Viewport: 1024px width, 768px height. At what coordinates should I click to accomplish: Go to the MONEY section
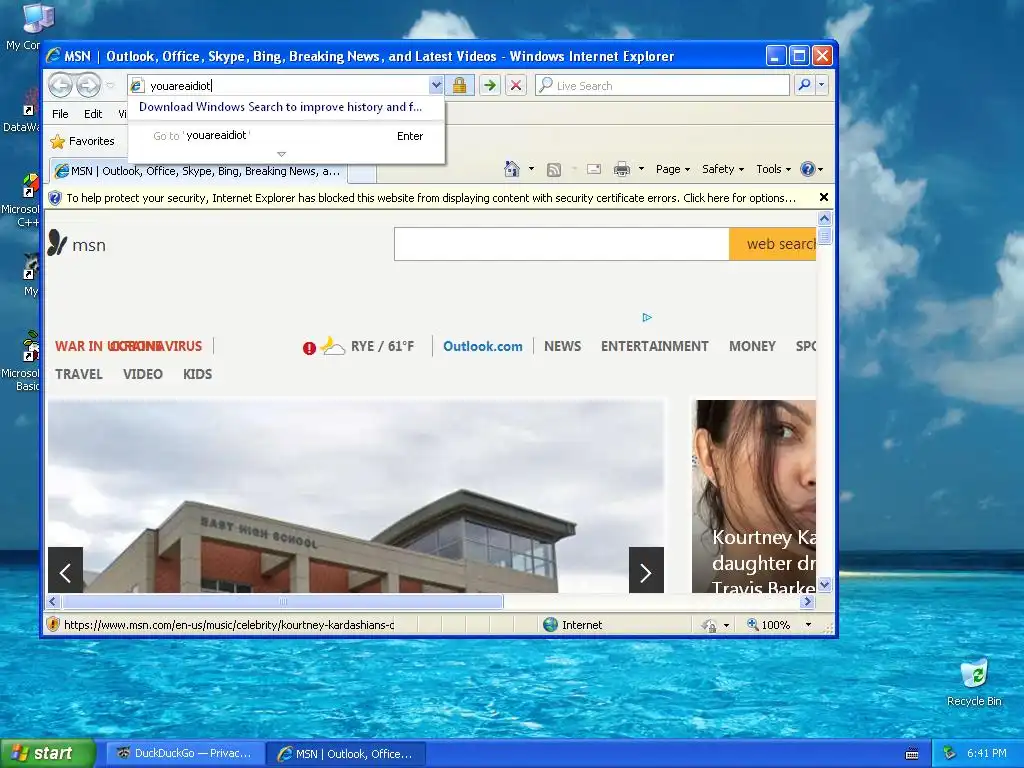[x=752, y=346]
